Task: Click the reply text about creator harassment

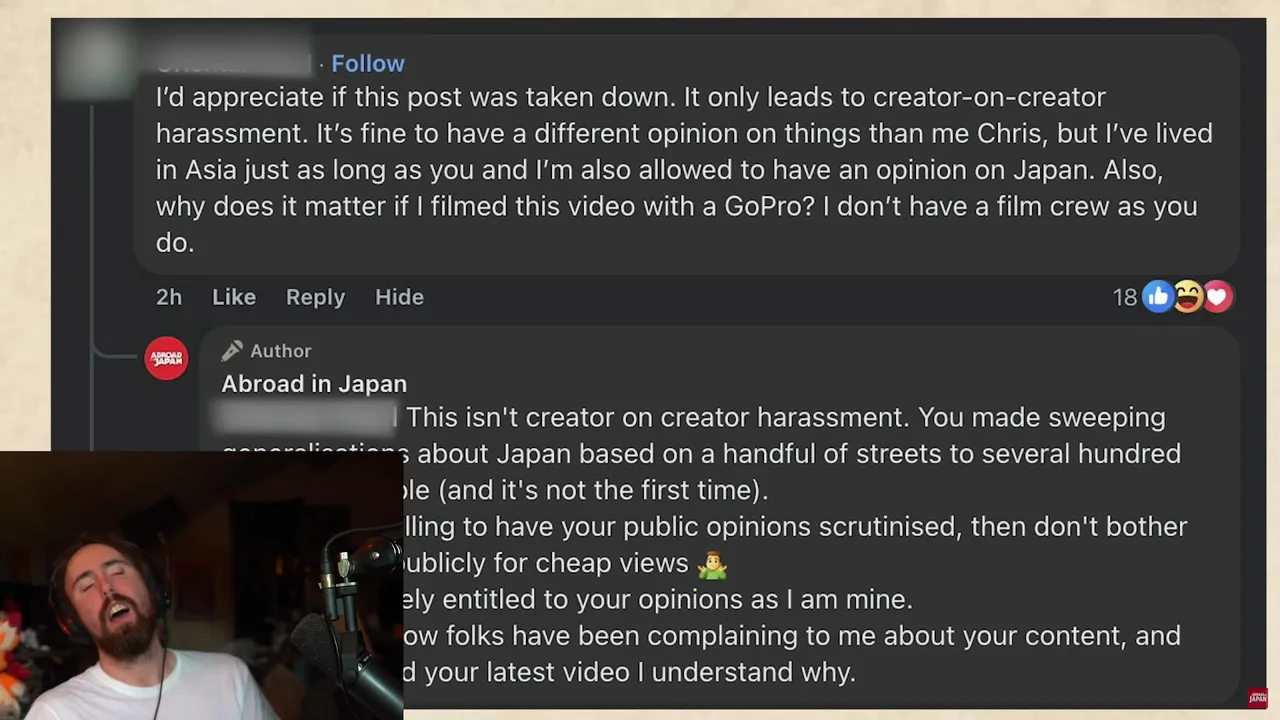Action: pos(785,417)
